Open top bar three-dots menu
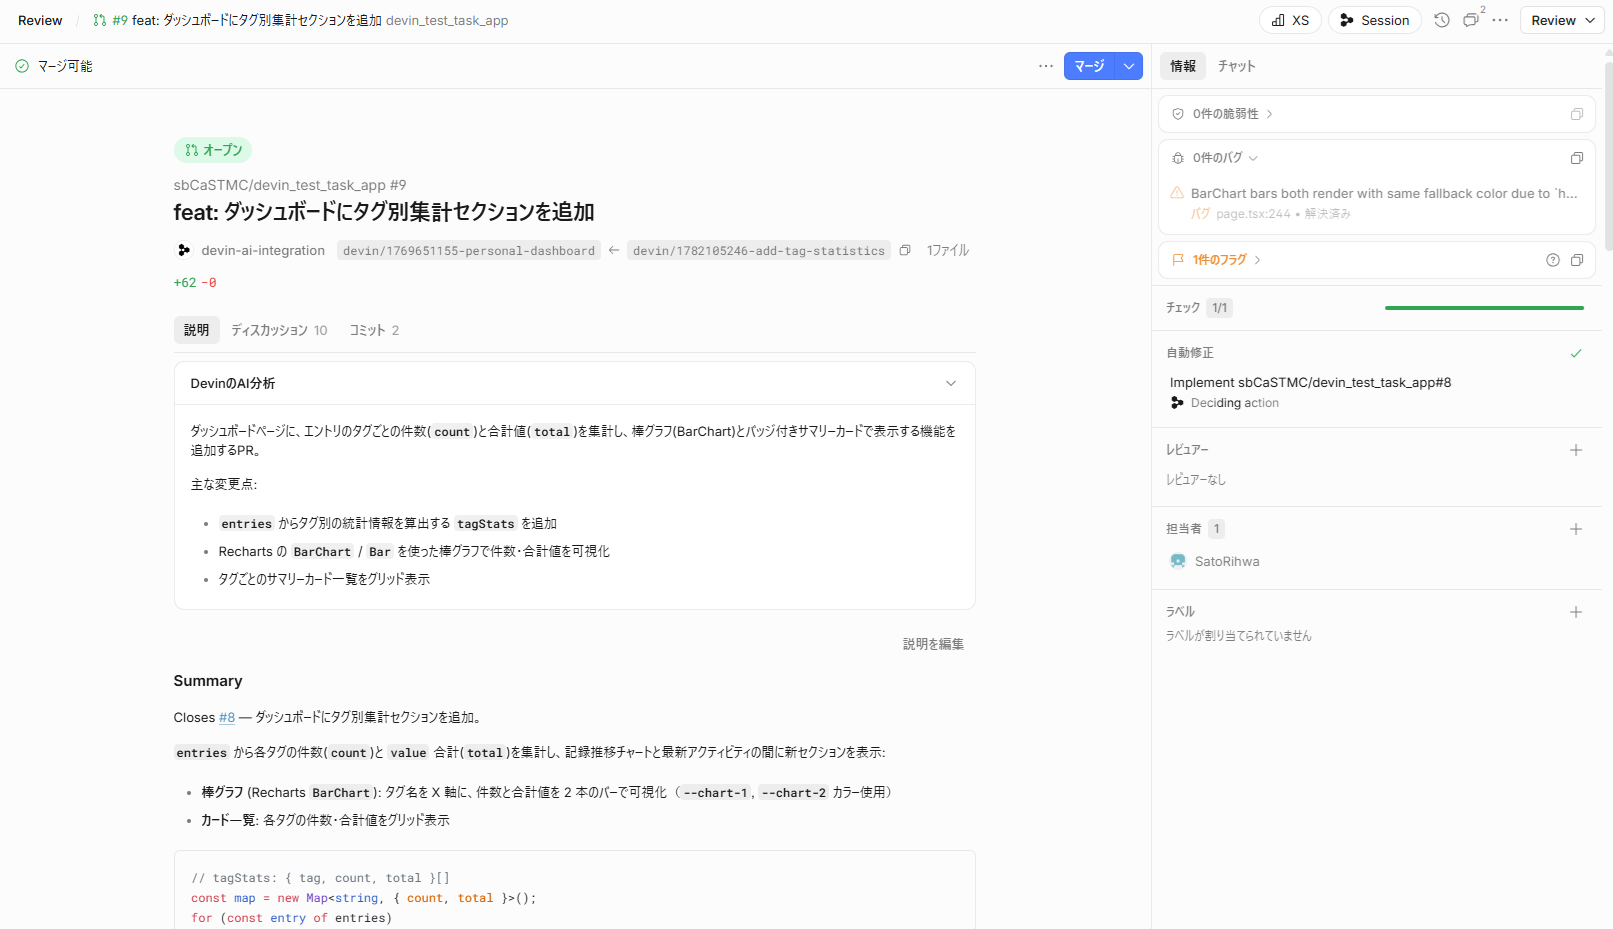The width and height of the screenshot is (1613, 929). click(x=1500, y=20)
